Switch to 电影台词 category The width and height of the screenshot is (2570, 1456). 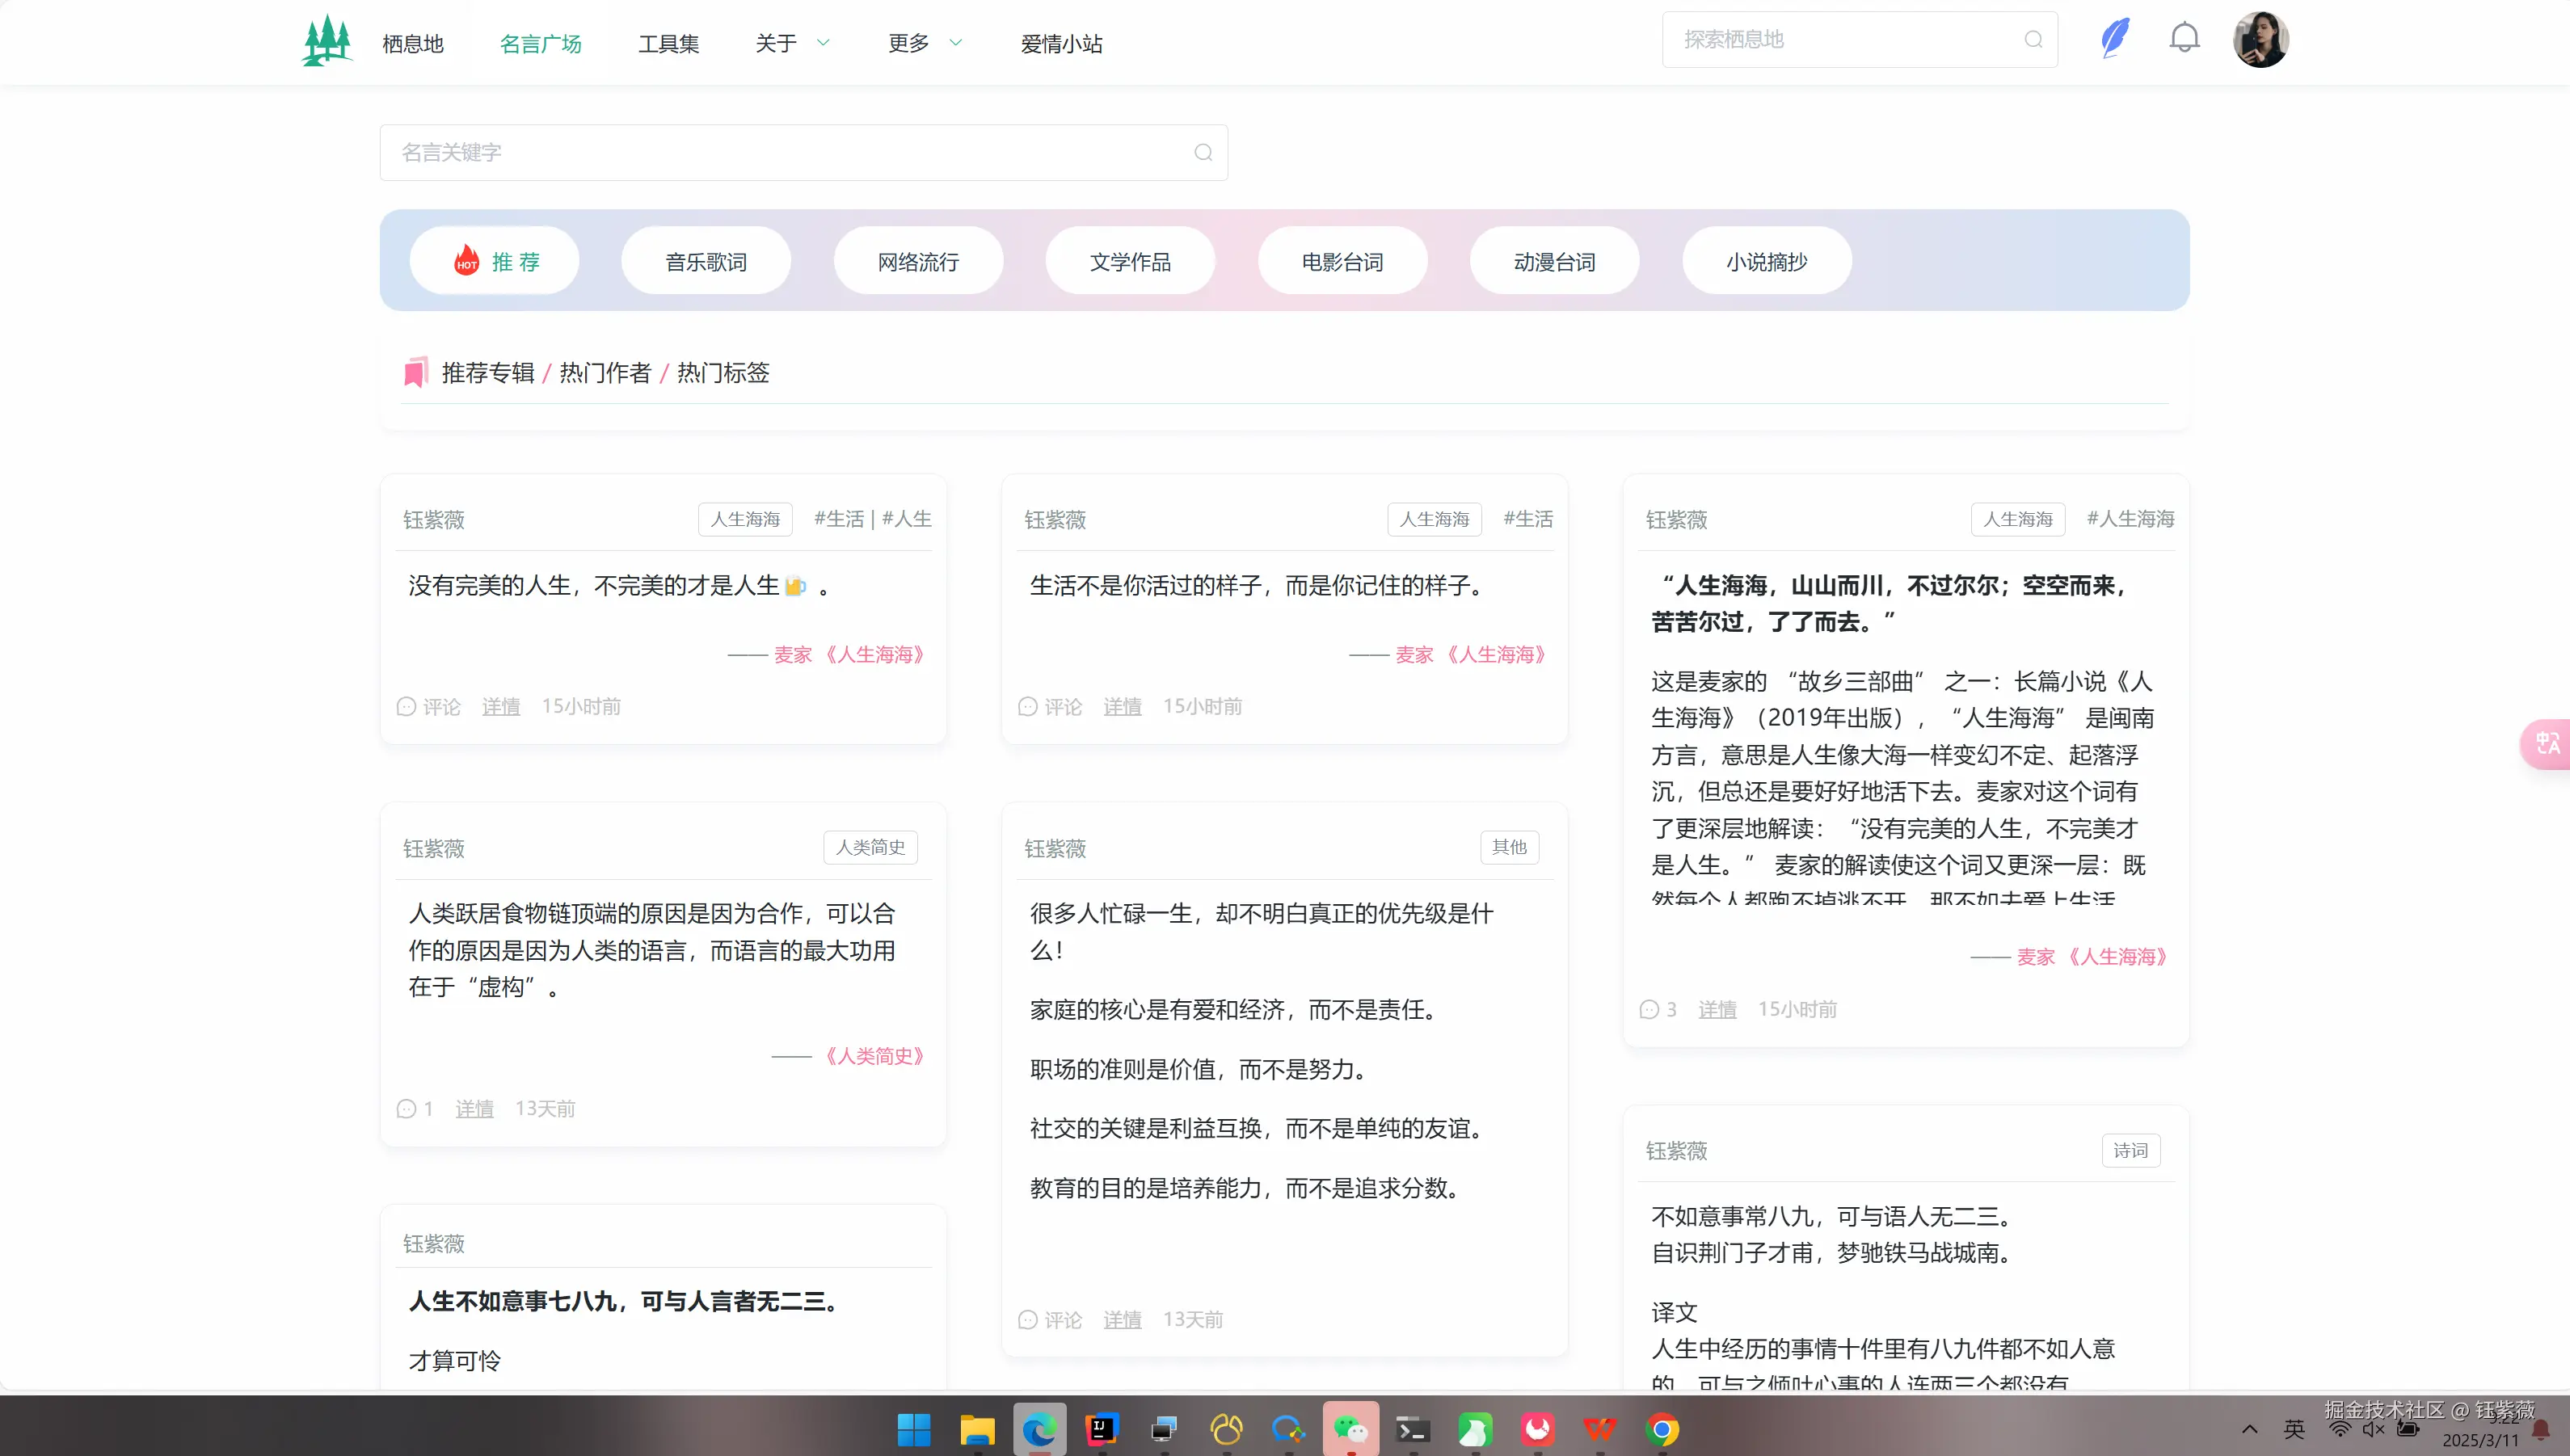tap(1342, 260)
